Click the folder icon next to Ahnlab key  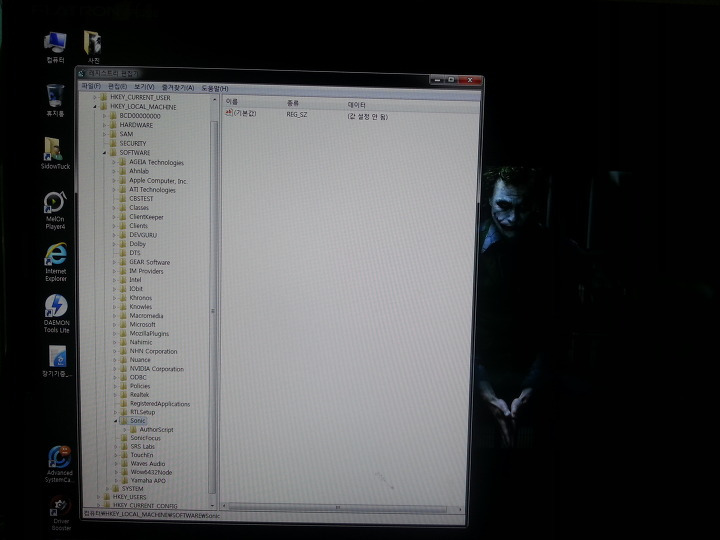pos(122,171)
